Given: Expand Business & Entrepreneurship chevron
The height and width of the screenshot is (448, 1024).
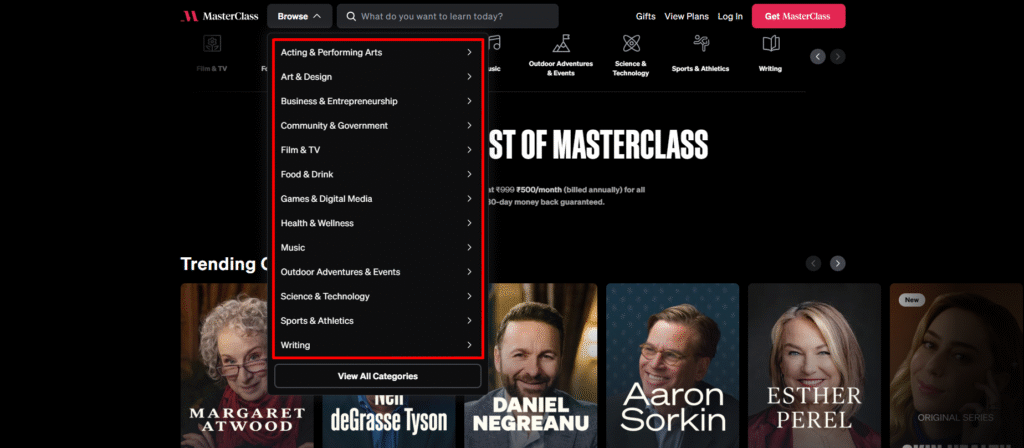Looking at the screenshot, I should tap(469, 101).
